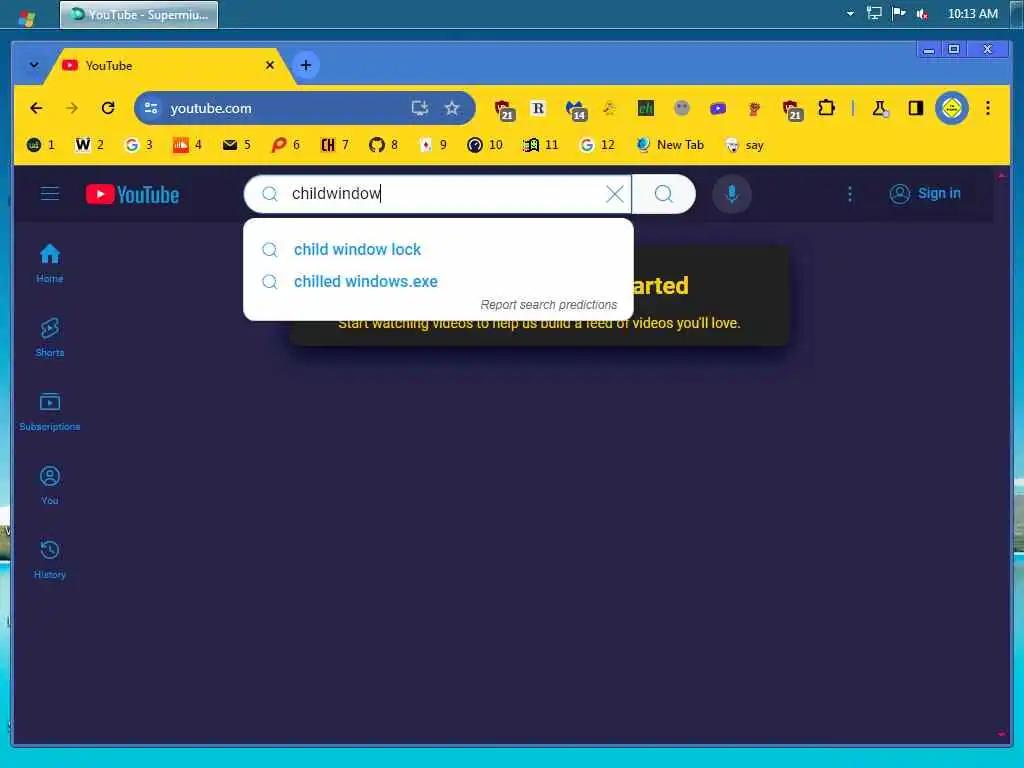Click 'Report search predictions' link
The image size is (1024, 768).
(549, 305)
